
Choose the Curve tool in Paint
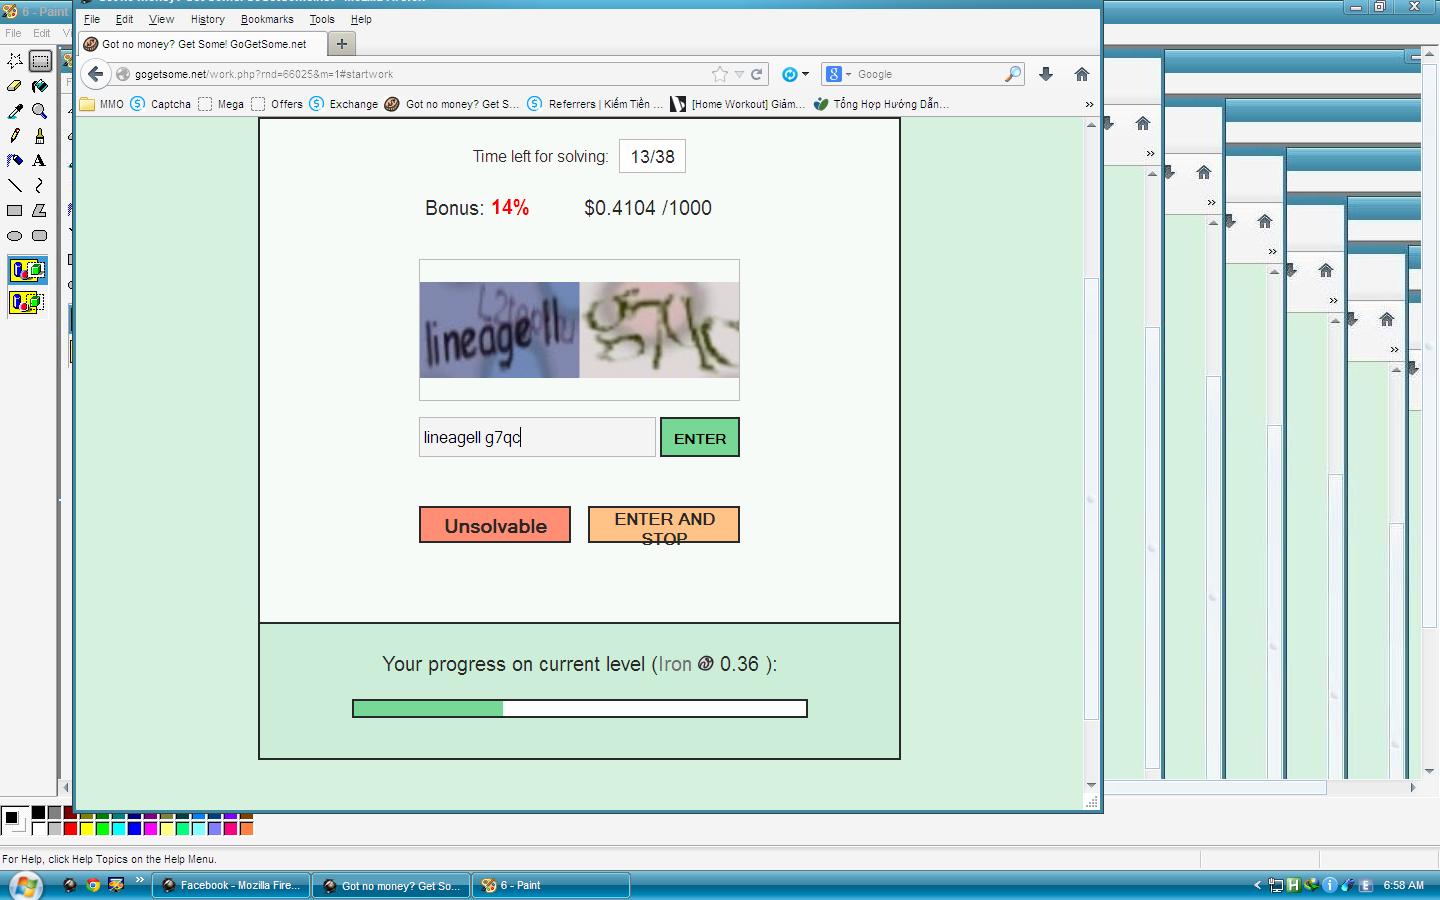point(40,185)
